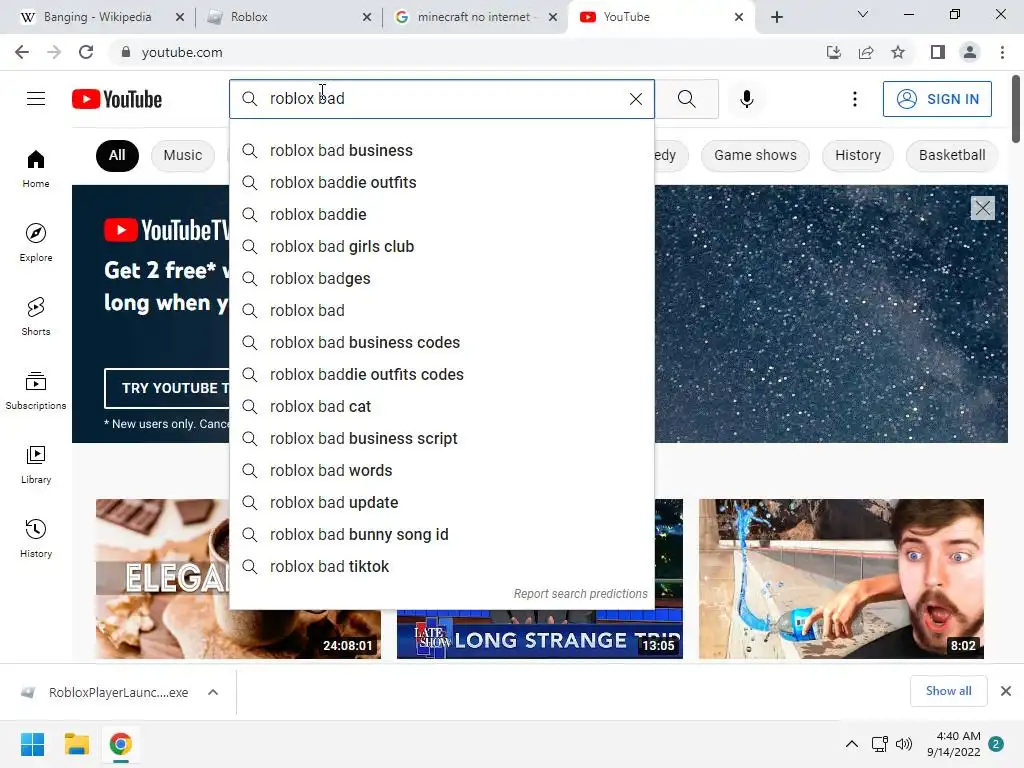Expand the tab search dropdown arrow
Image resolution: width=1024 pixels, height=768 pixels.
pos(863,14)
